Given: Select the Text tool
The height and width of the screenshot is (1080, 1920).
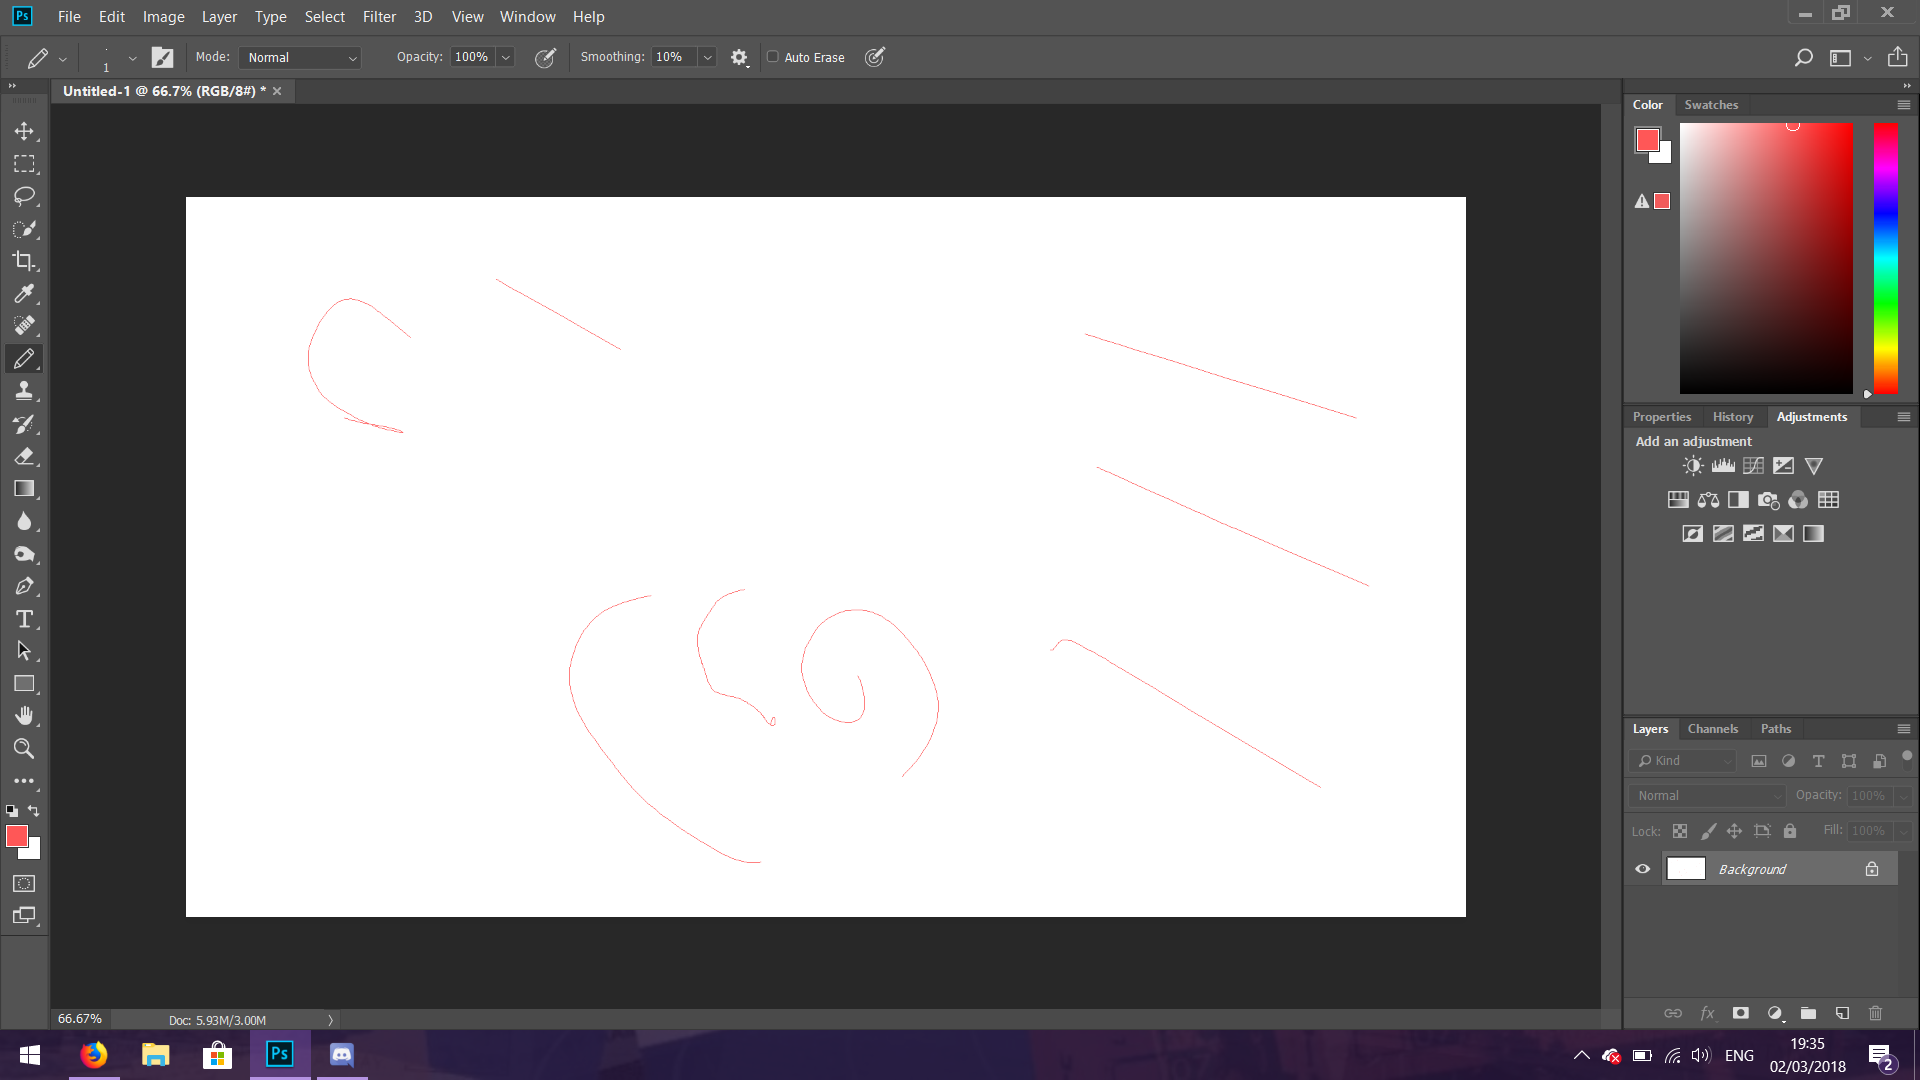Looking at the screenshot, I should point(24,618).
